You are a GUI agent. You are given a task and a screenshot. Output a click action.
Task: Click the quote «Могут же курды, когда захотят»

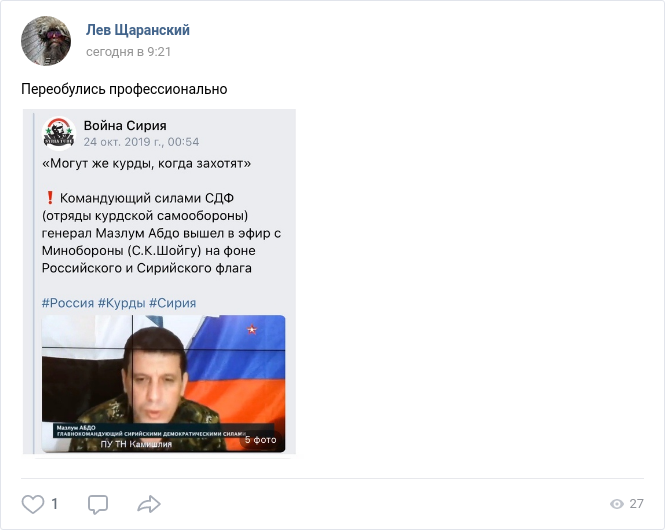click(x=146, y=163)
